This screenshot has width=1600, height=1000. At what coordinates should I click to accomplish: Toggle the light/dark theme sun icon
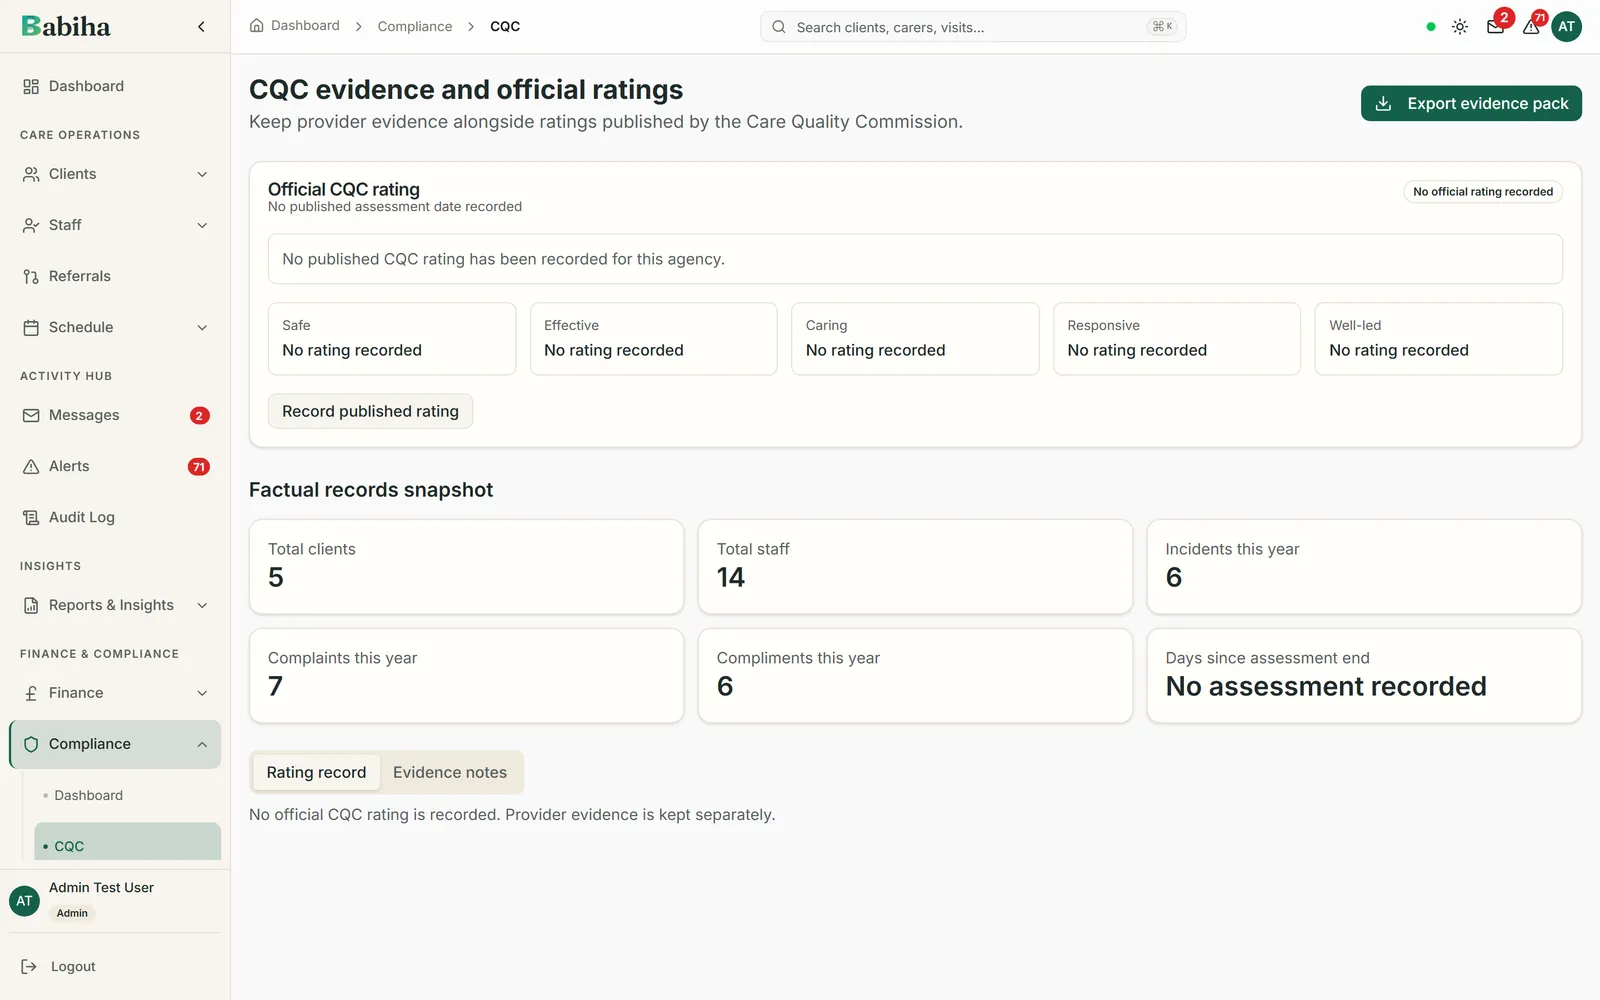1460,27
